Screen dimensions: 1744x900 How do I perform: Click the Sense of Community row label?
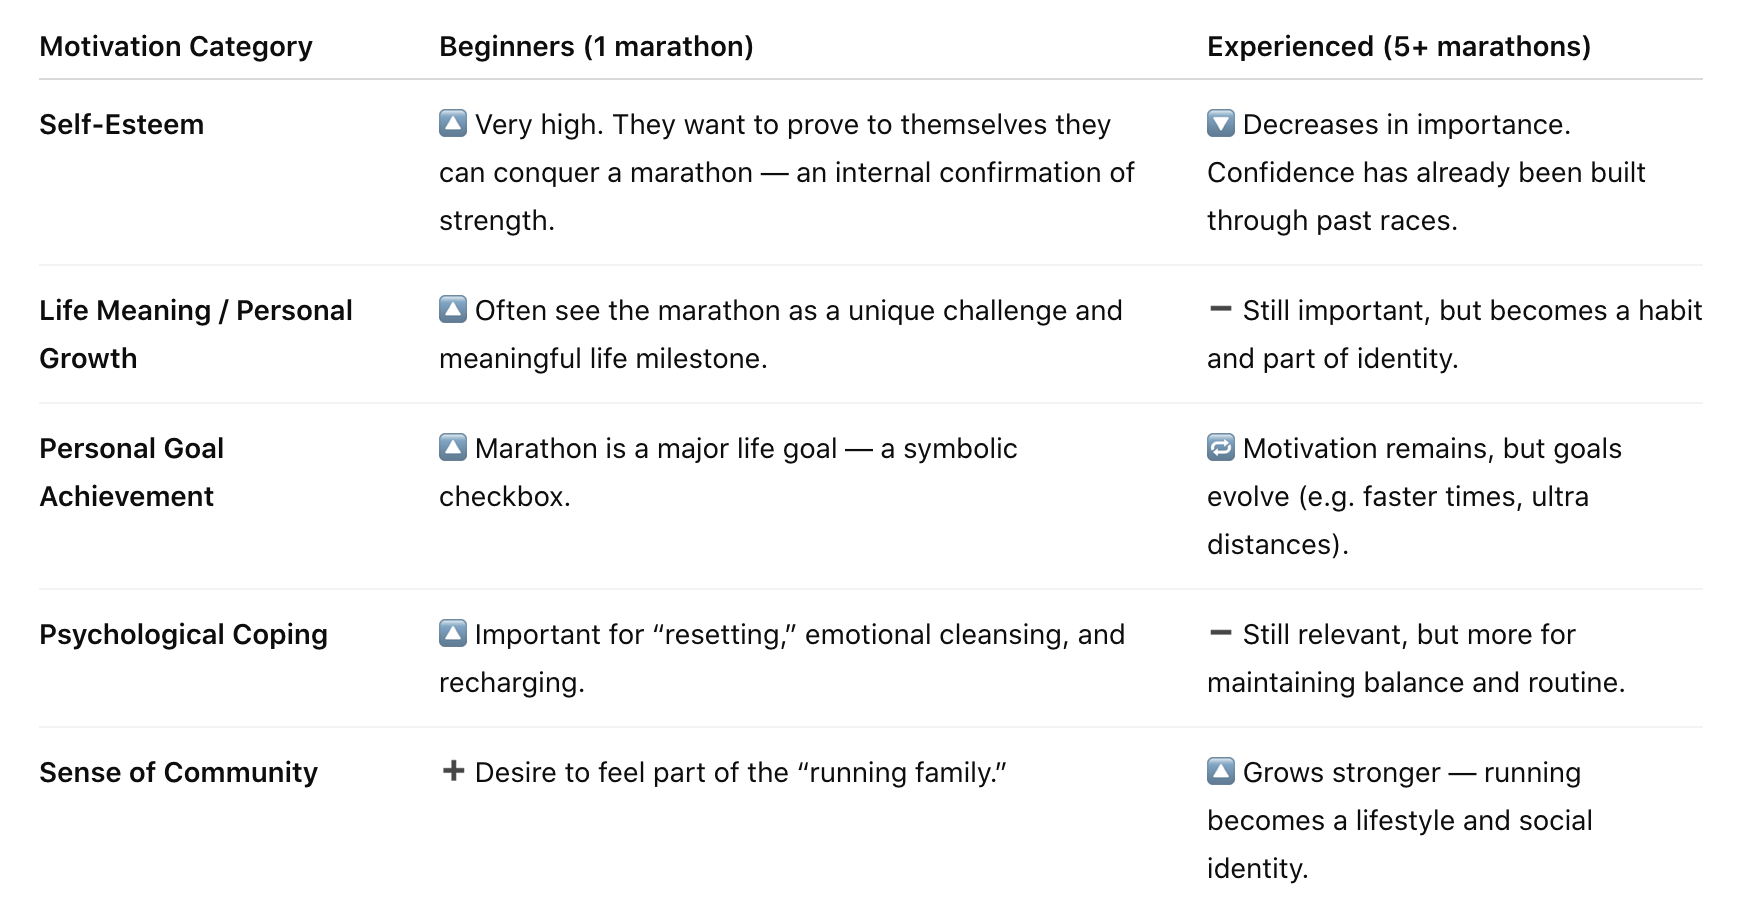click(x=179, y=773)
